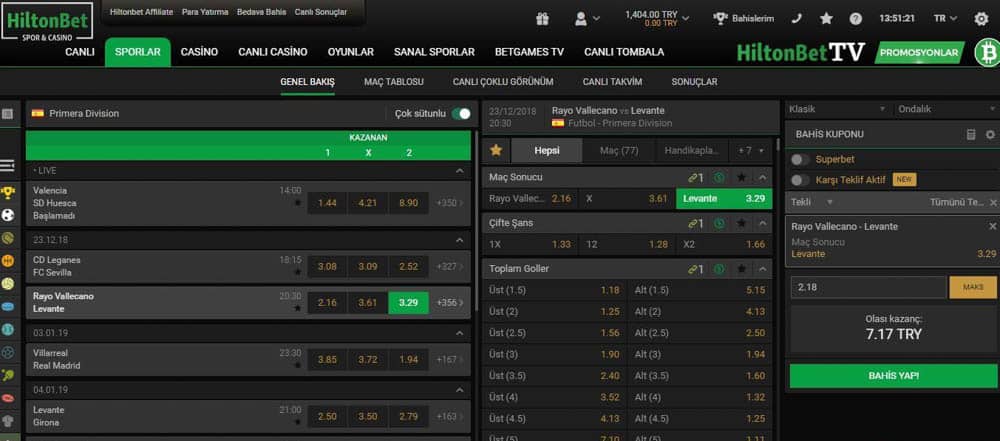
Task: Click the MAKS stake button
Action: [x=973, y=287]
